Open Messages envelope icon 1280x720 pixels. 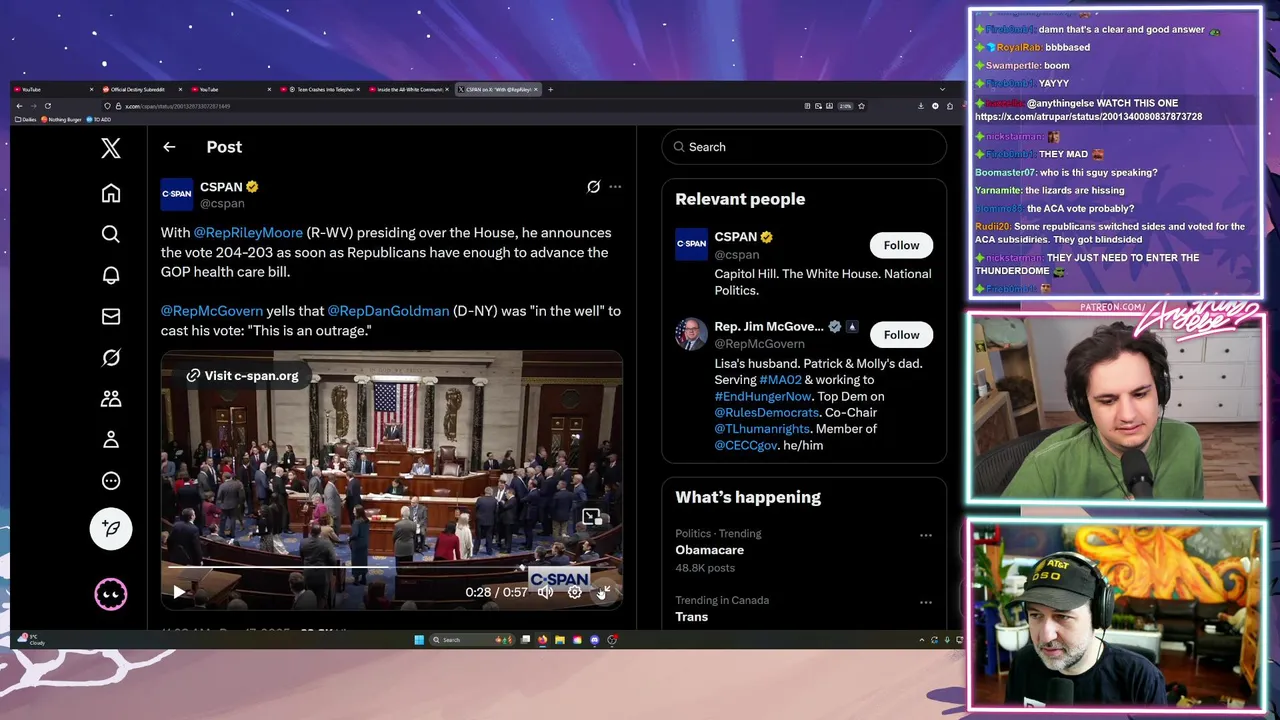coord(111,316)
